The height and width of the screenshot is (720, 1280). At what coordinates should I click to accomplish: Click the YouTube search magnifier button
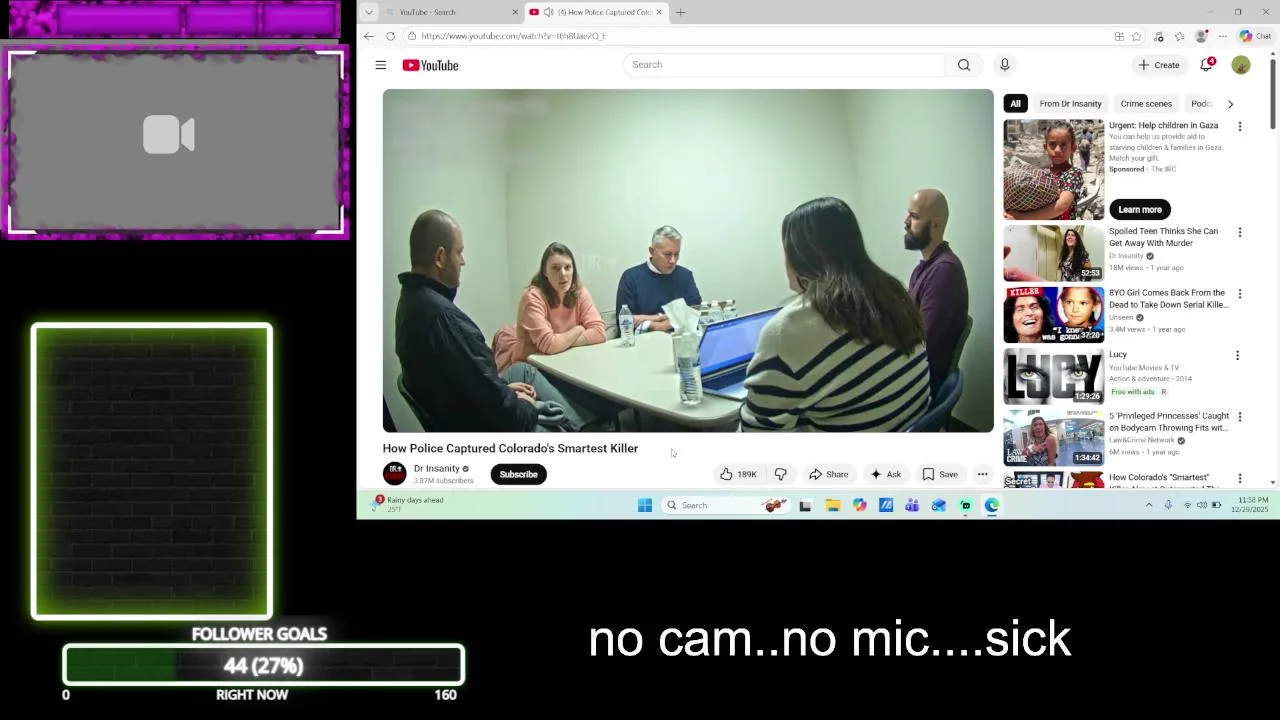pyautogui.click(x=964, y=65)
